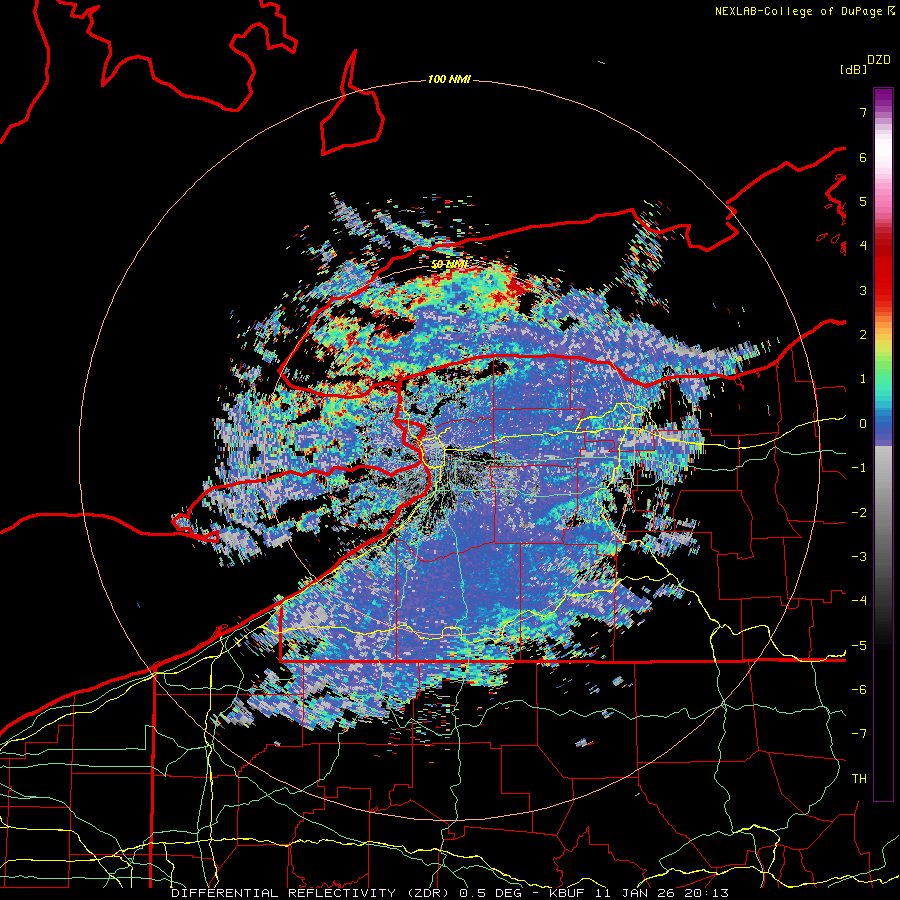Click the 11 JAN 26 date in caption
This screenshot has height=900, width=900.
635,893
